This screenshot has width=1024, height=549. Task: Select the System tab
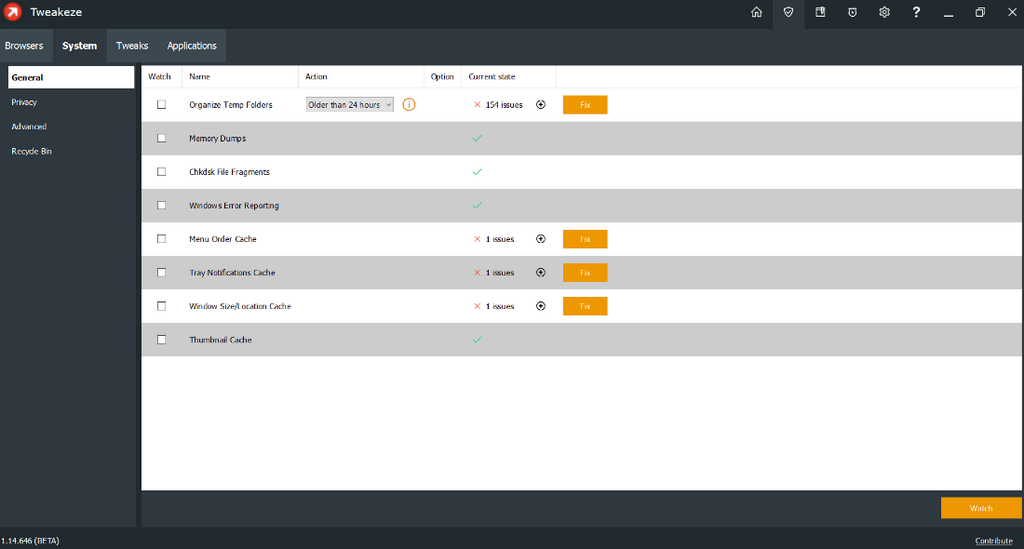80,46
